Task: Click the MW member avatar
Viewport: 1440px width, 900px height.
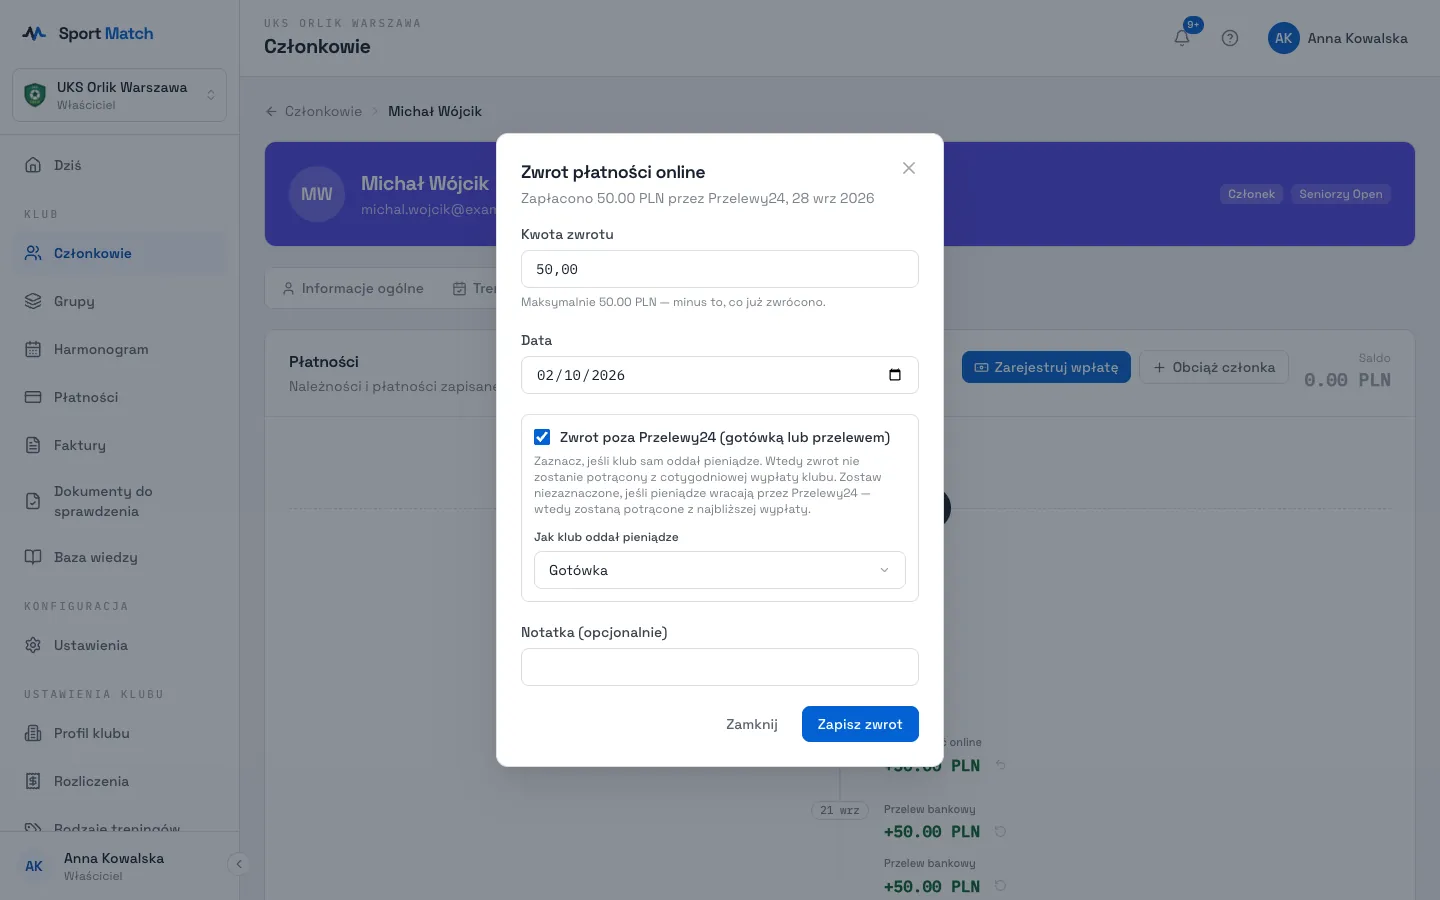Action: tap(317, 194)
